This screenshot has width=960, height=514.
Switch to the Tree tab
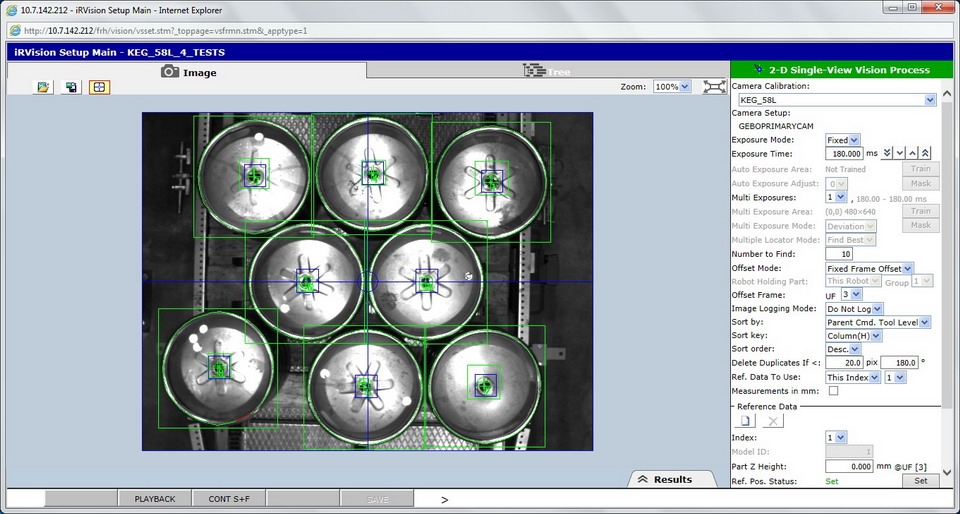click(x=547, y=71)
